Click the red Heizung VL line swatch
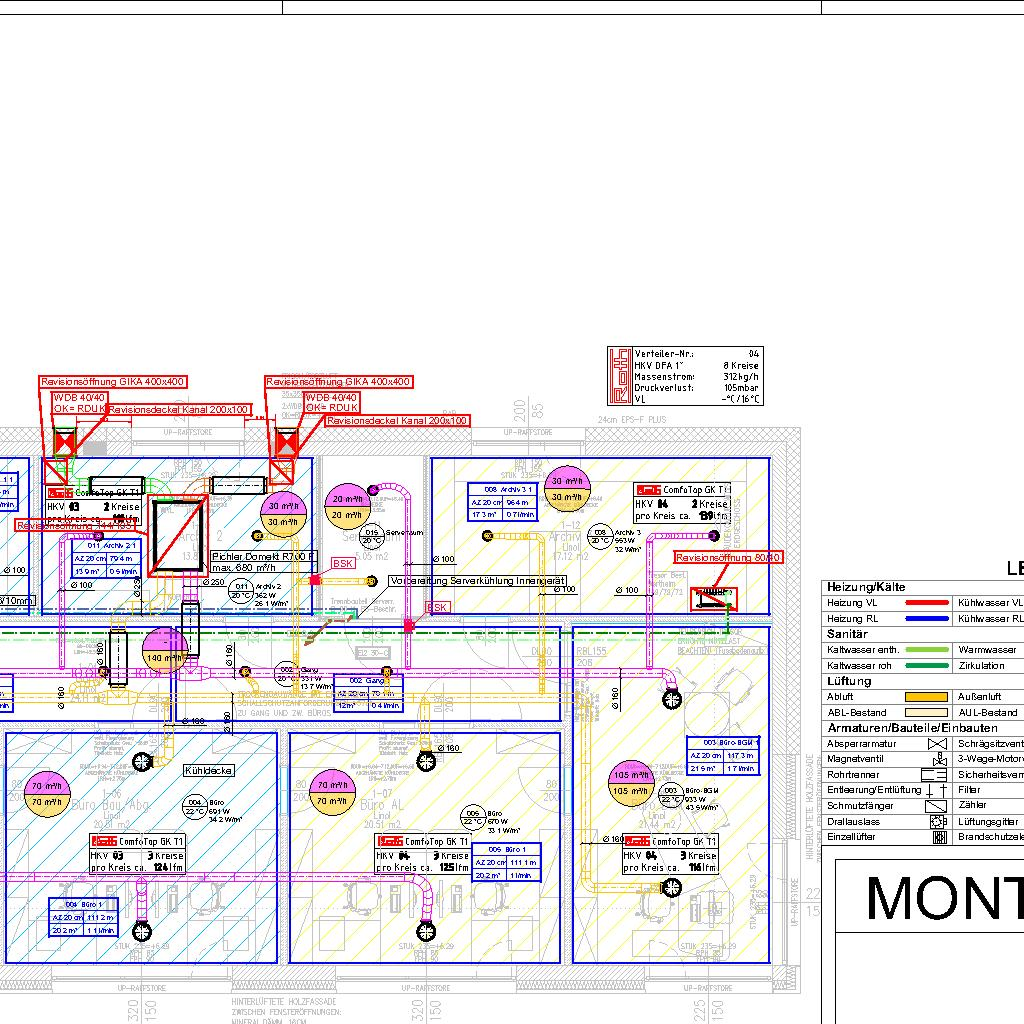Screen dimensions: 1024x1024 926,603
